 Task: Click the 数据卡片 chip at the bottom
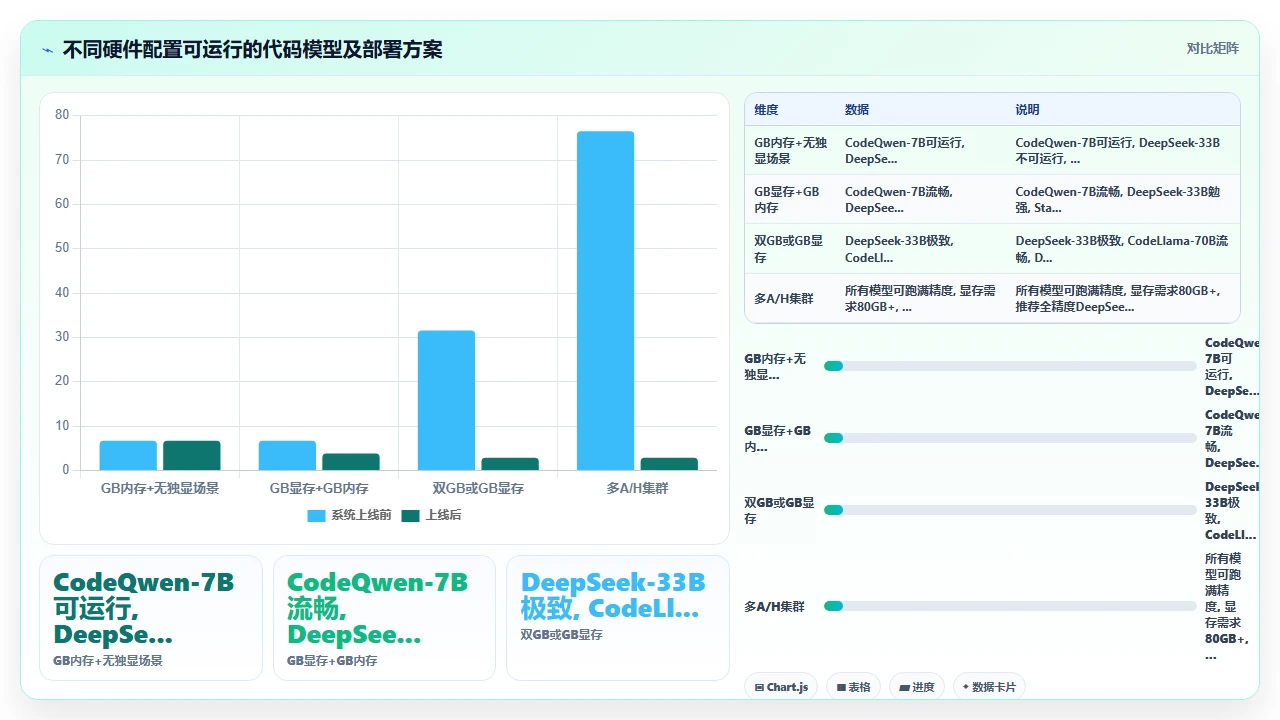click(x=989, y=687)
